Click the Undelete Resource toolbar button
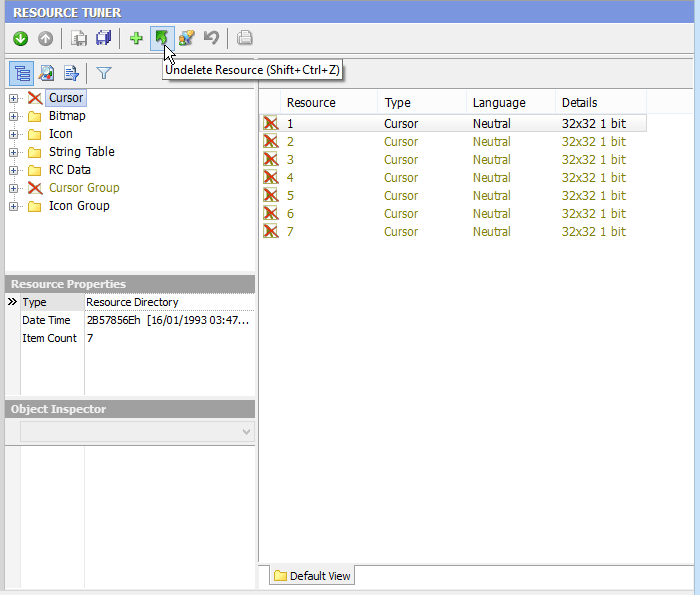700x595 pixels. (x=162, y=38)
